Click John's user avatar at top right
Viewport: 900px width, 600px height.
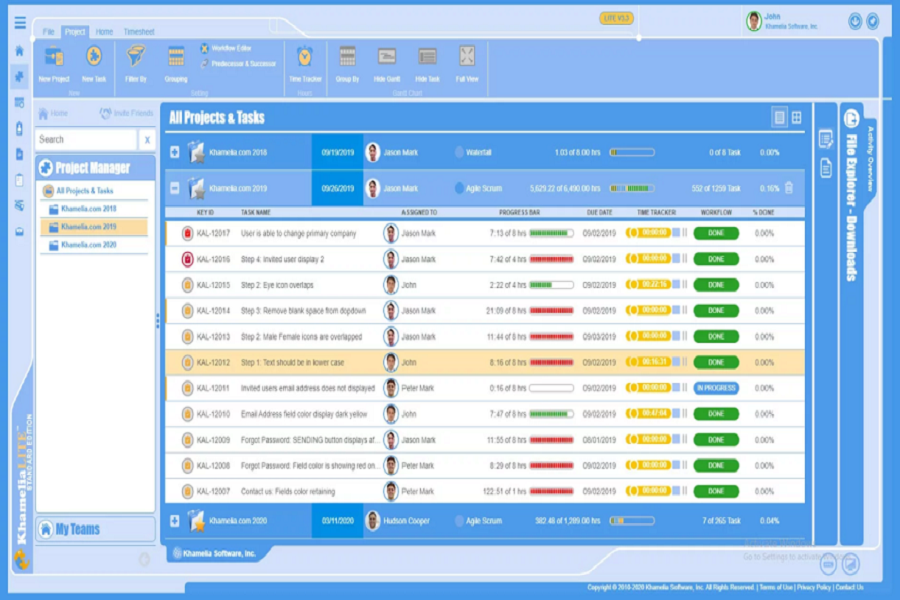[x=754, y=21]
